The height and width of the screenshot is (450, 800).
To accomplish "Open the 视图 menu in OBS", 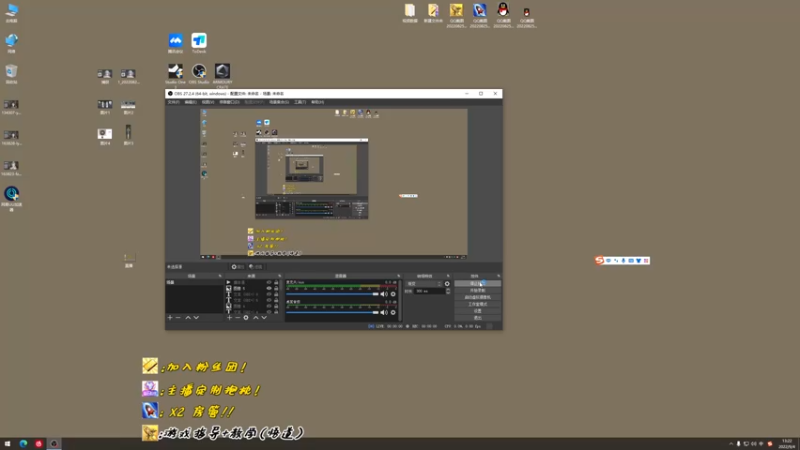I will coord(208,102).
